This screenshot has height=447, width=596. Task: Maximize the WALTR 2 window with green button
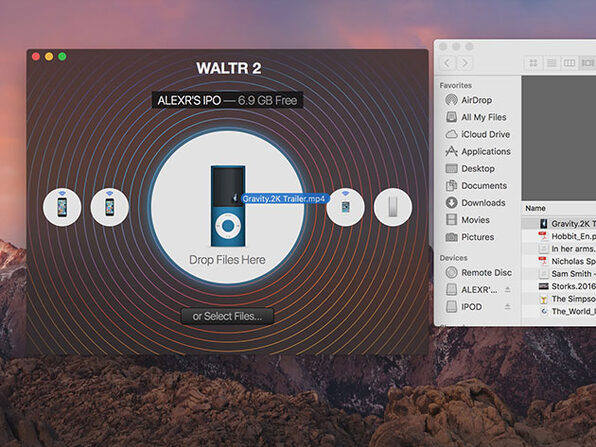click(x=62, y=57)
